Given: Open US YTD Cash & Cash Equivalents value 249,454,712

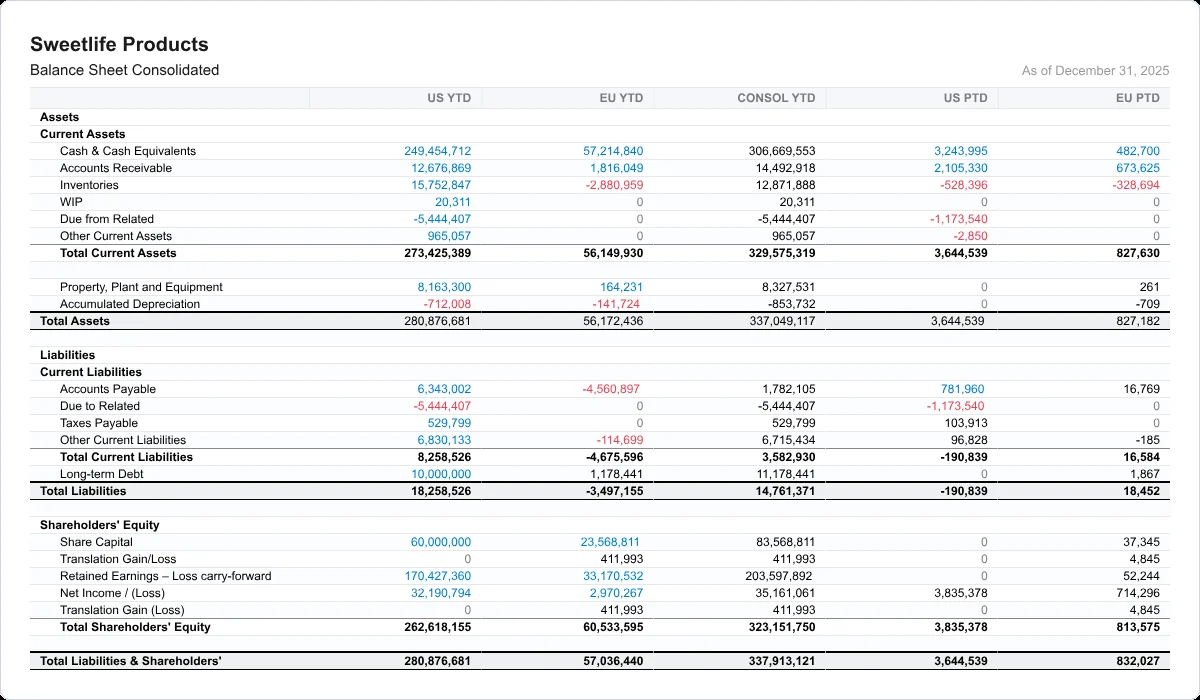Looking at the screenshot, I should [x=438, y=151].
